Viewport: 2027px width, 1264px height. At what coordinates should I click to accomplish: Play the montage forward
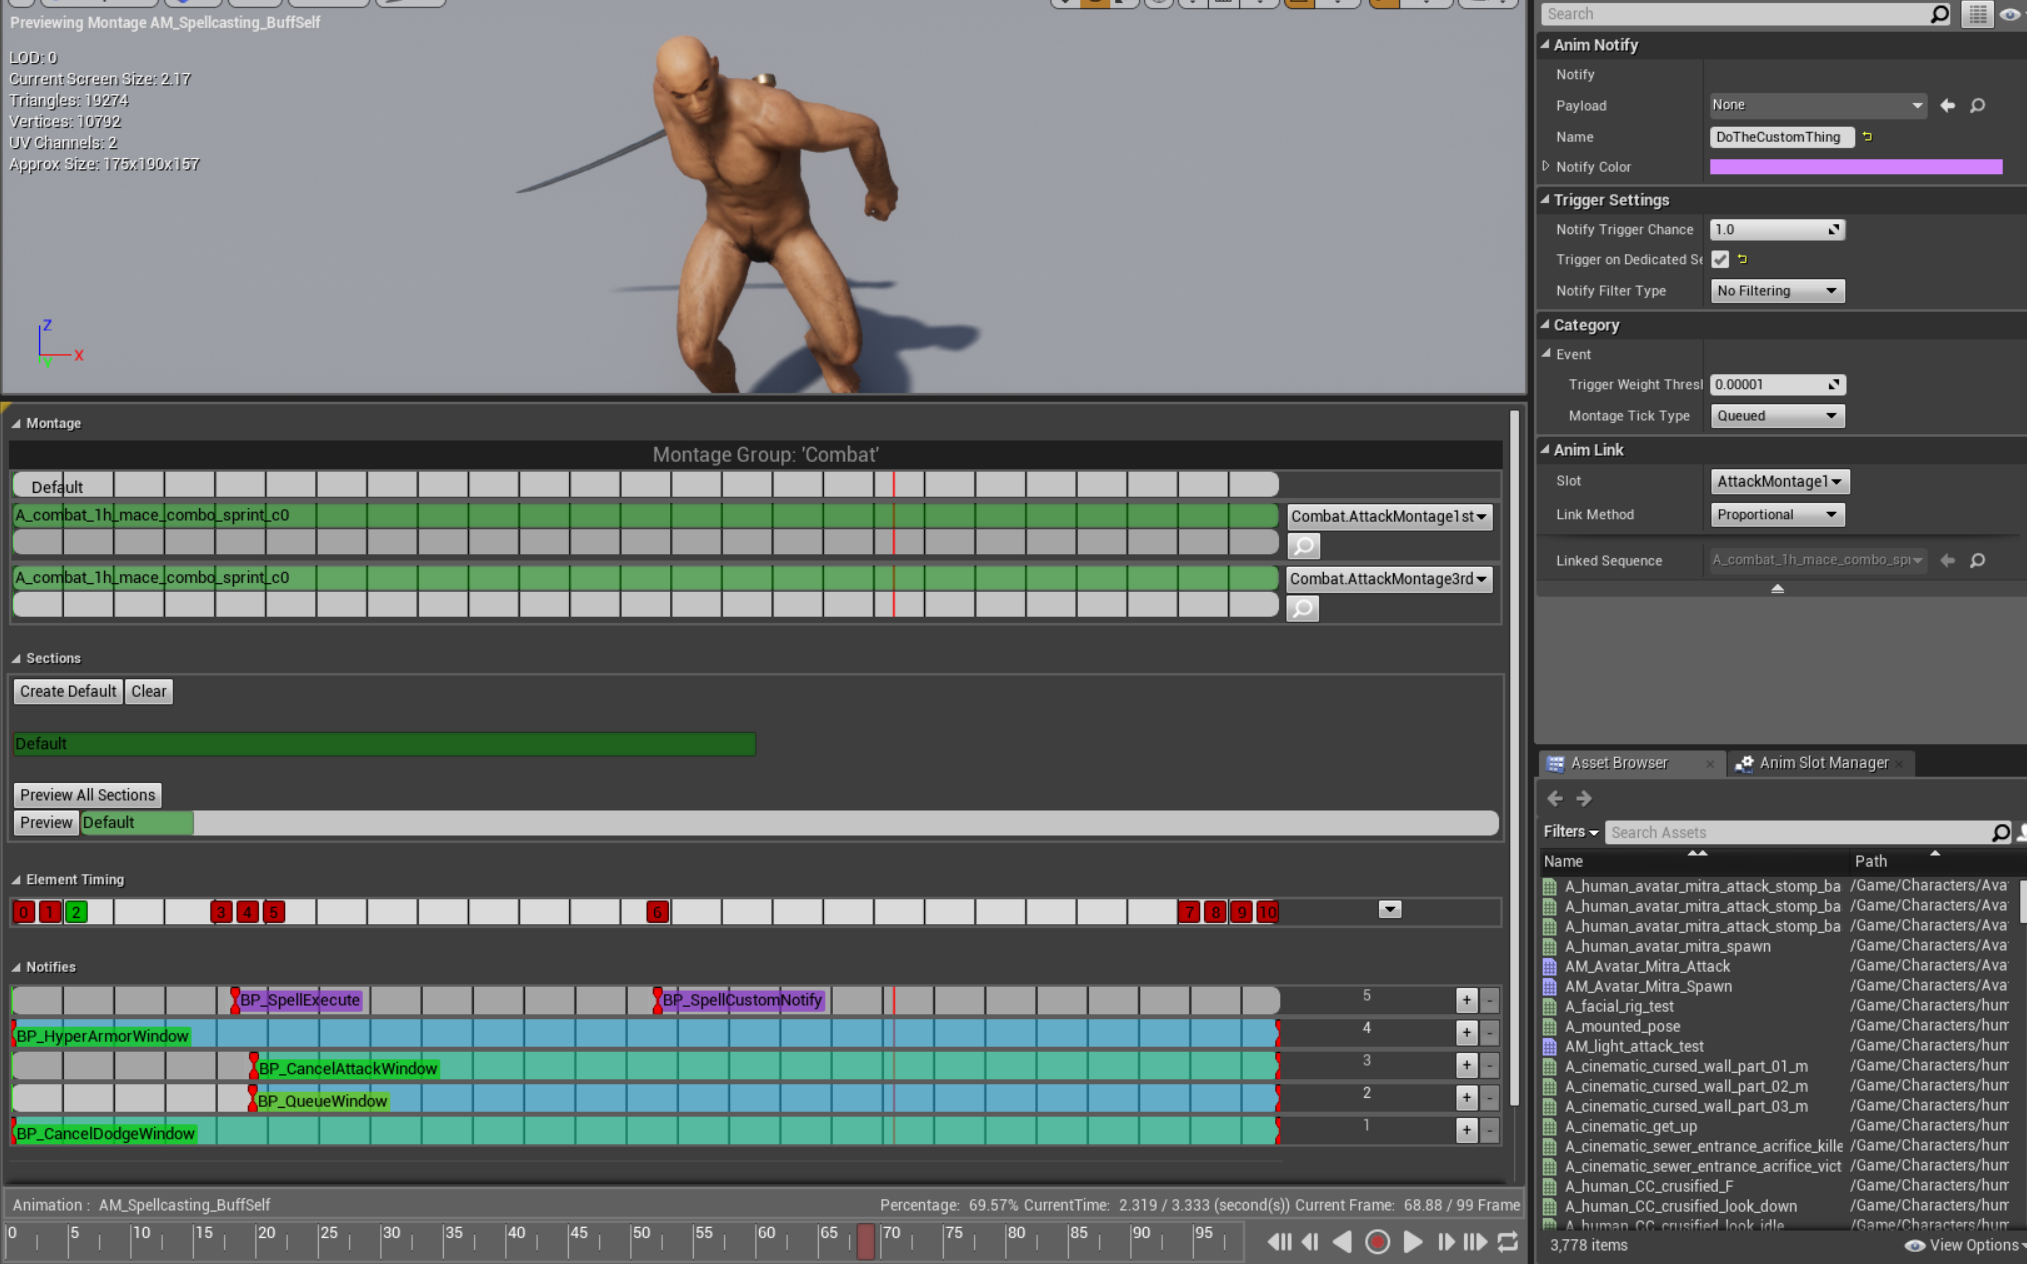coord(1412,1242)
